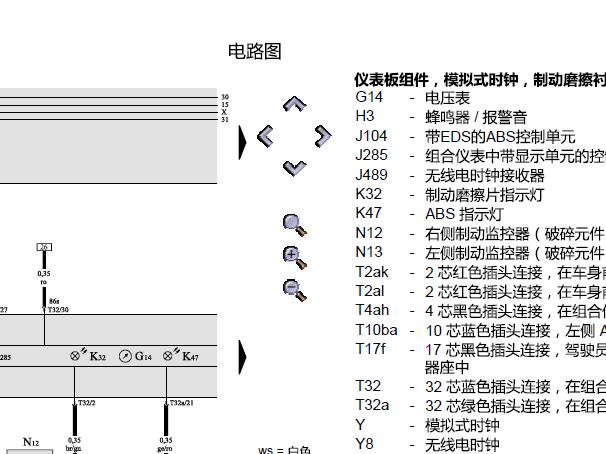Click the G14 voltmeter gauge symbol

coord(125,356)
